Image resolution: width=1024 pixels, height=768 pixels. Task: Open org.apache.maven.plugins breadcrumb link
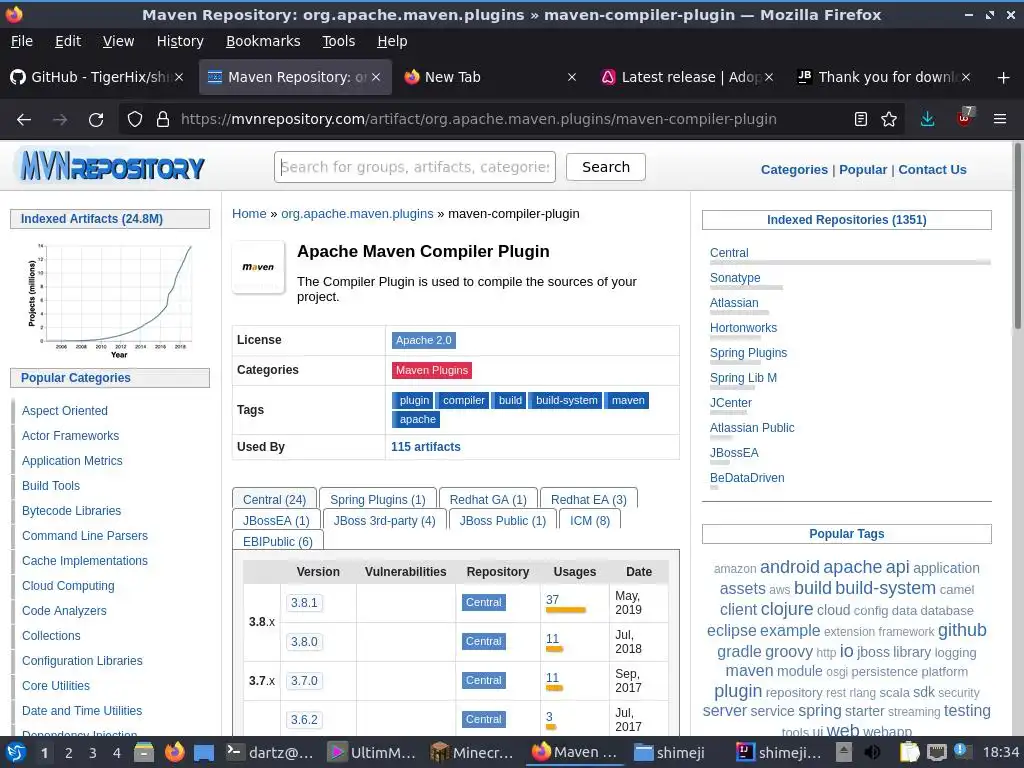[357, 214]
